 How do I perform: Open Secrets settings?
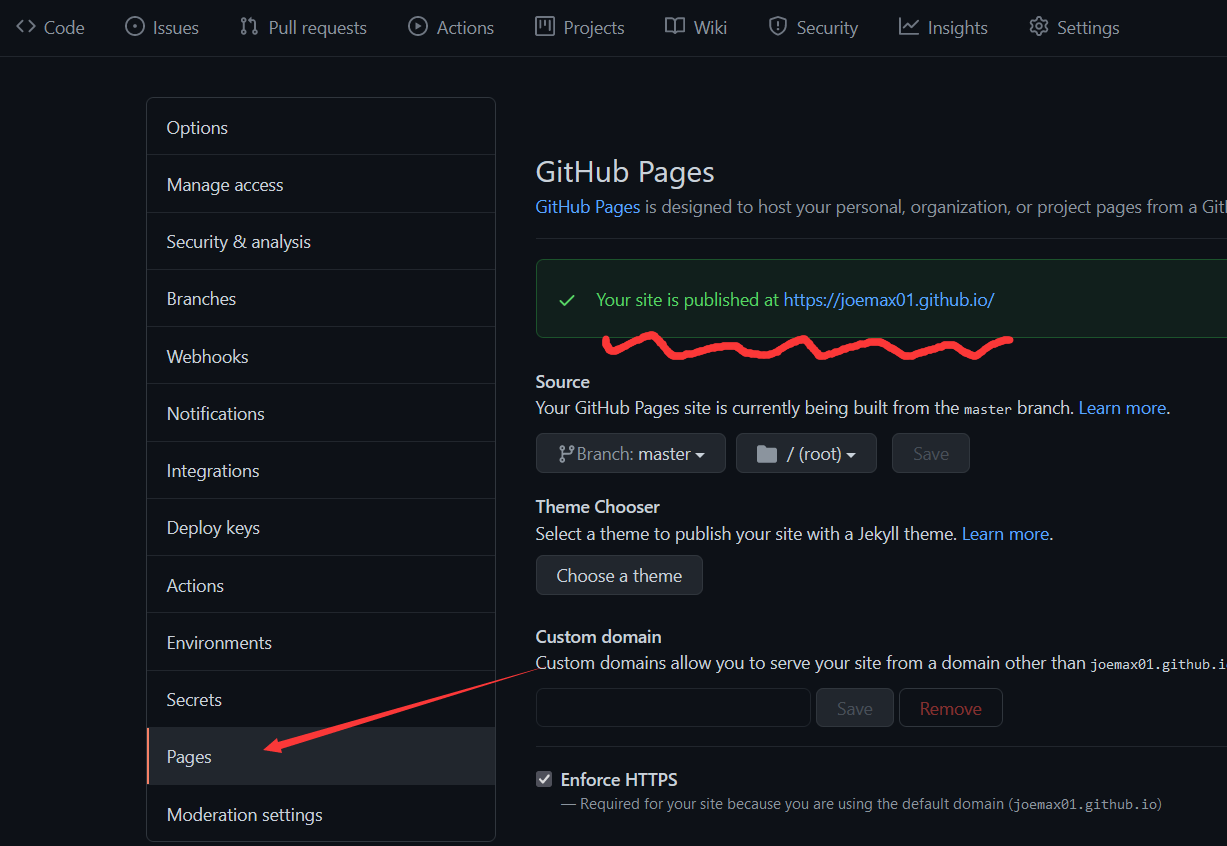(x=321, y=699)
